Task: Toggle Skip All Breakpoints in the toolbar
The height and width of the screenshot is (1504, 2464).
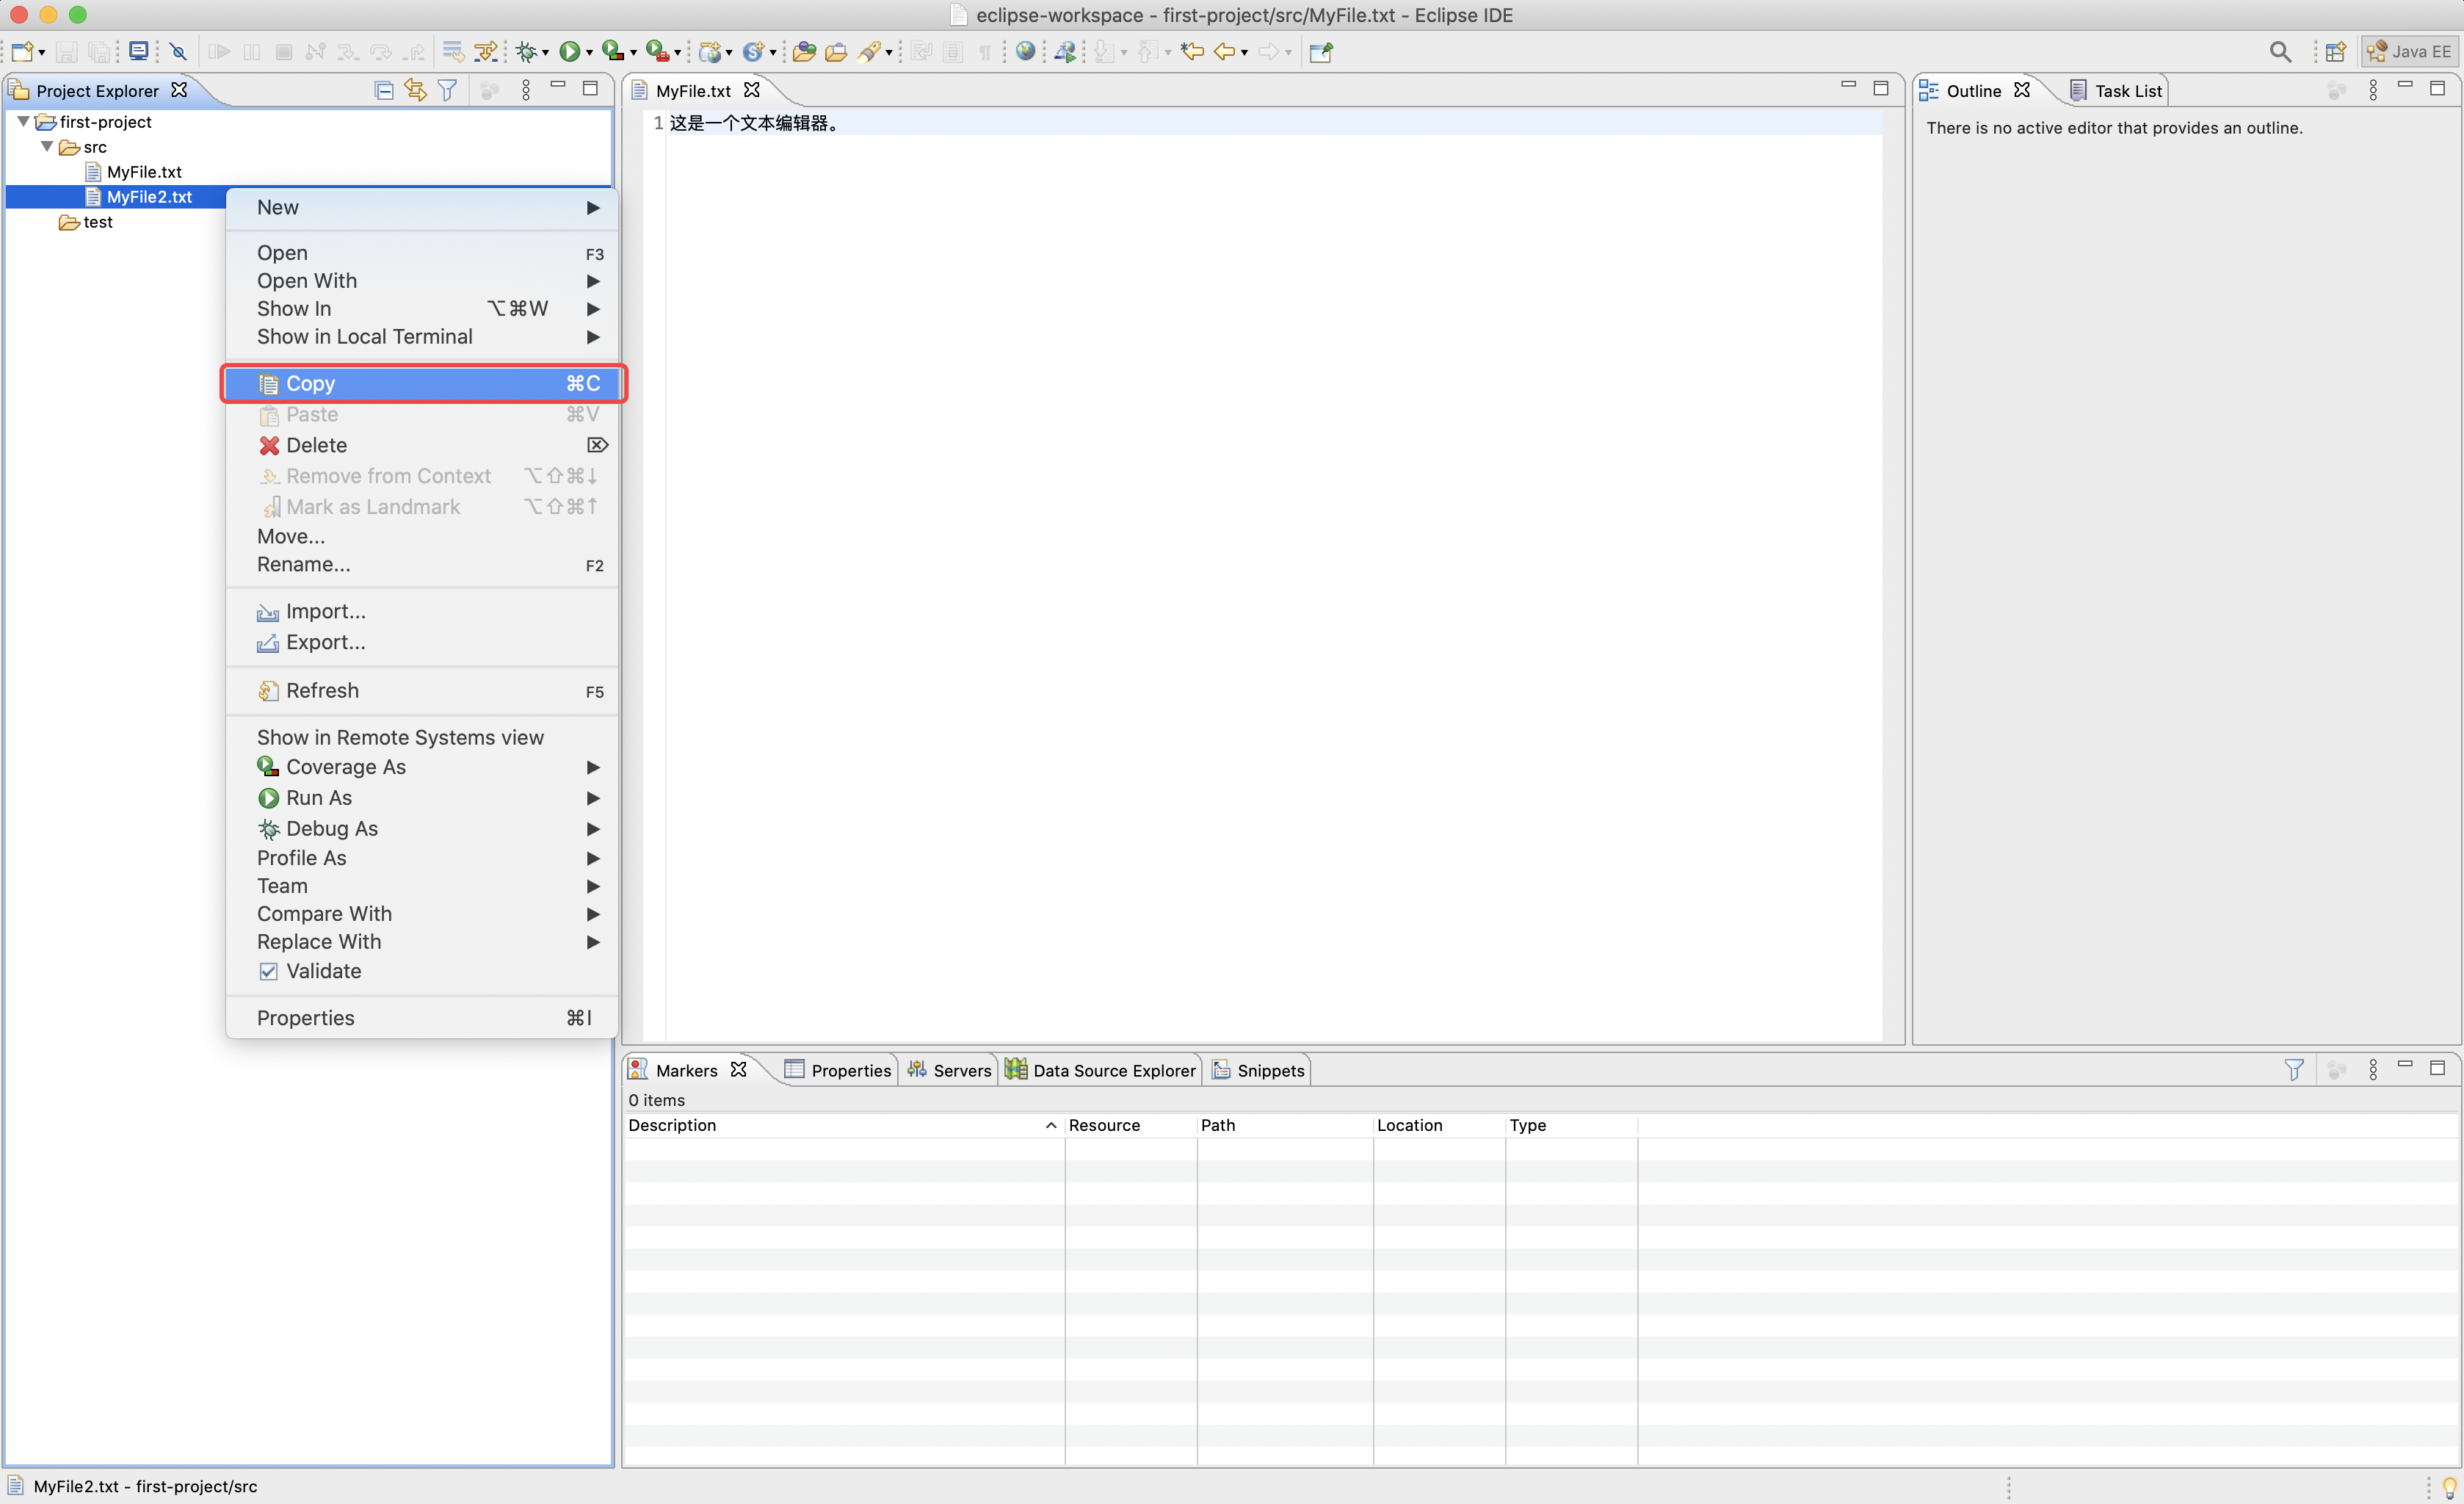Action: (179, 52)
